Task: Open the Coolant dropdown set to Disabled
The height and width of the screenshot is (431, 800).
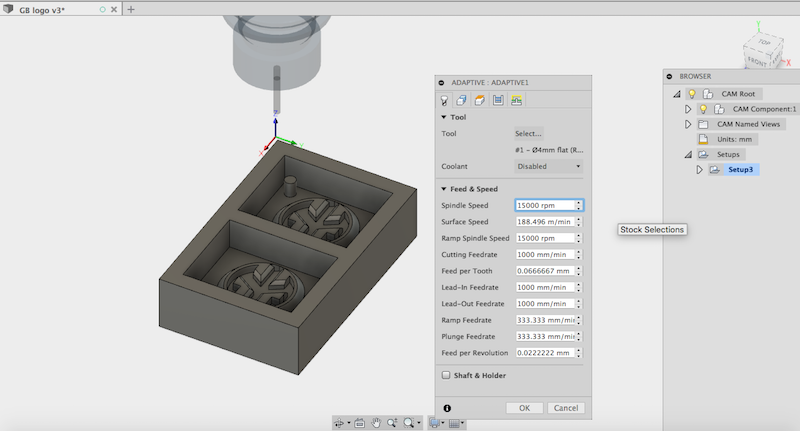Action: pyautogui.click(x=548, y=166)
